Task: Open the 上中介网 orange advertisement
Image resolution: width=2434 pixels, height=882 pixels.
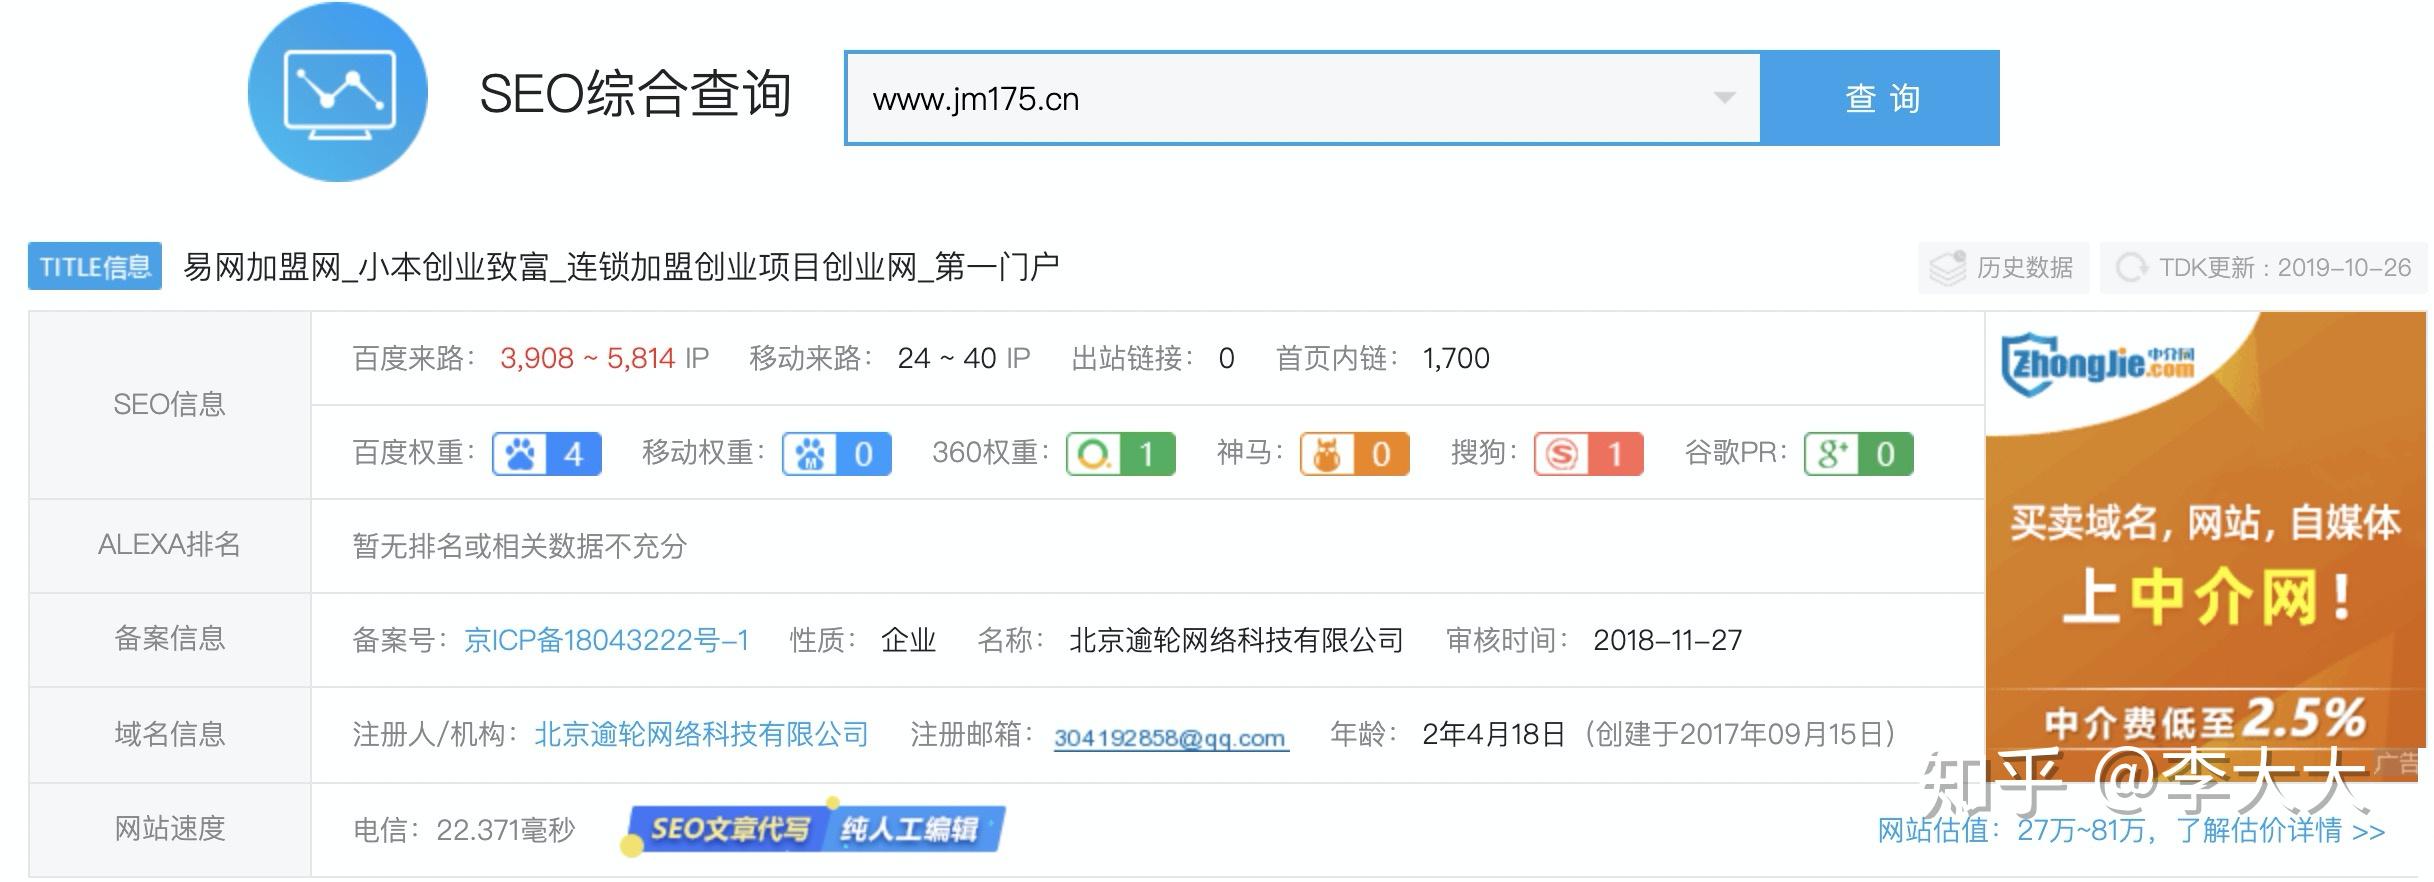Action: click(2206, 546)
